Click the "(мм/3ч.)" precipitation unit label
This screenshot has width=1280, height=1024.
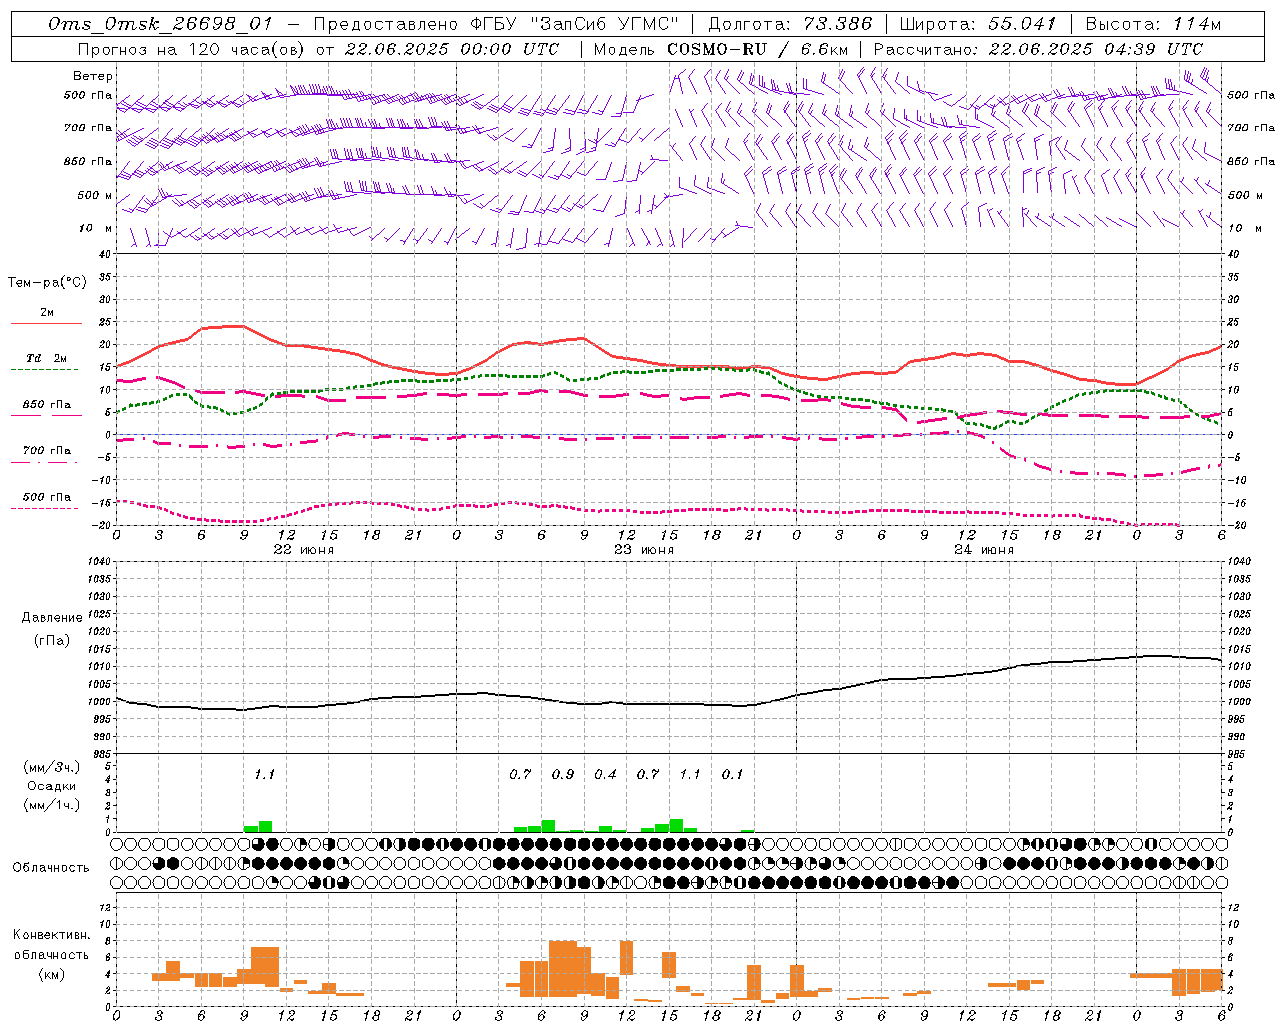coord(51,768)
